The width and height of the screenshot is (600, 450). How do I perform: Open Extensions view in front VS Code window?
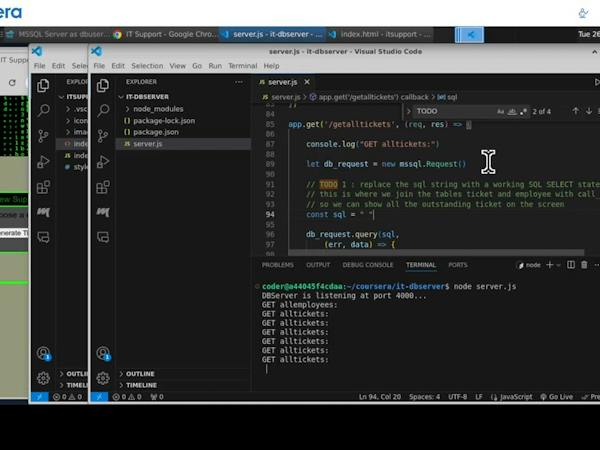pyautogui.click(x=103, y=187)
